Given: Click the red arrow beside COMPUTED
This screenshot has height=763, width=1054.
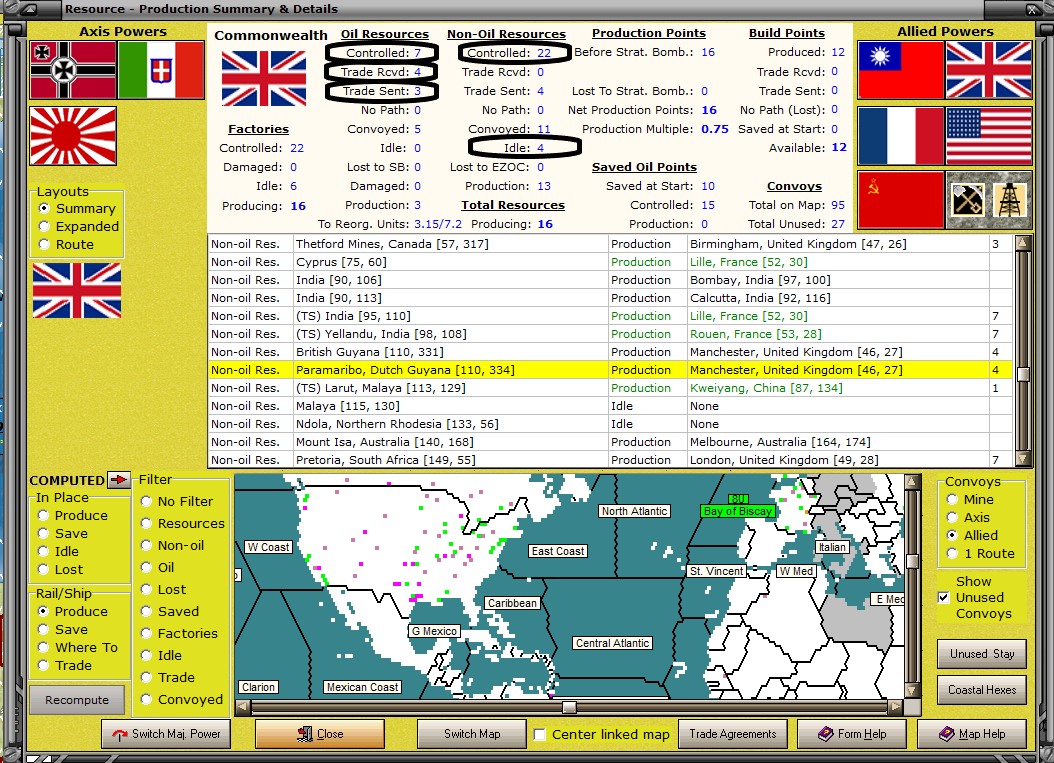Looking at the screenshot, I should coord(118,479).
